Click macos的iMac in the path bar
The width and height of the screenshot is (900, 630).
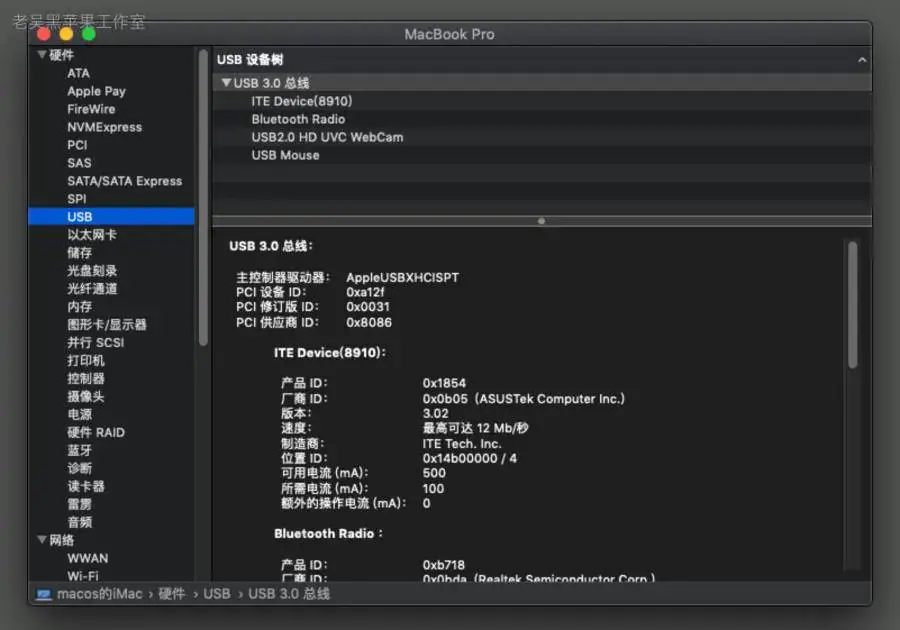pos(99,594)
